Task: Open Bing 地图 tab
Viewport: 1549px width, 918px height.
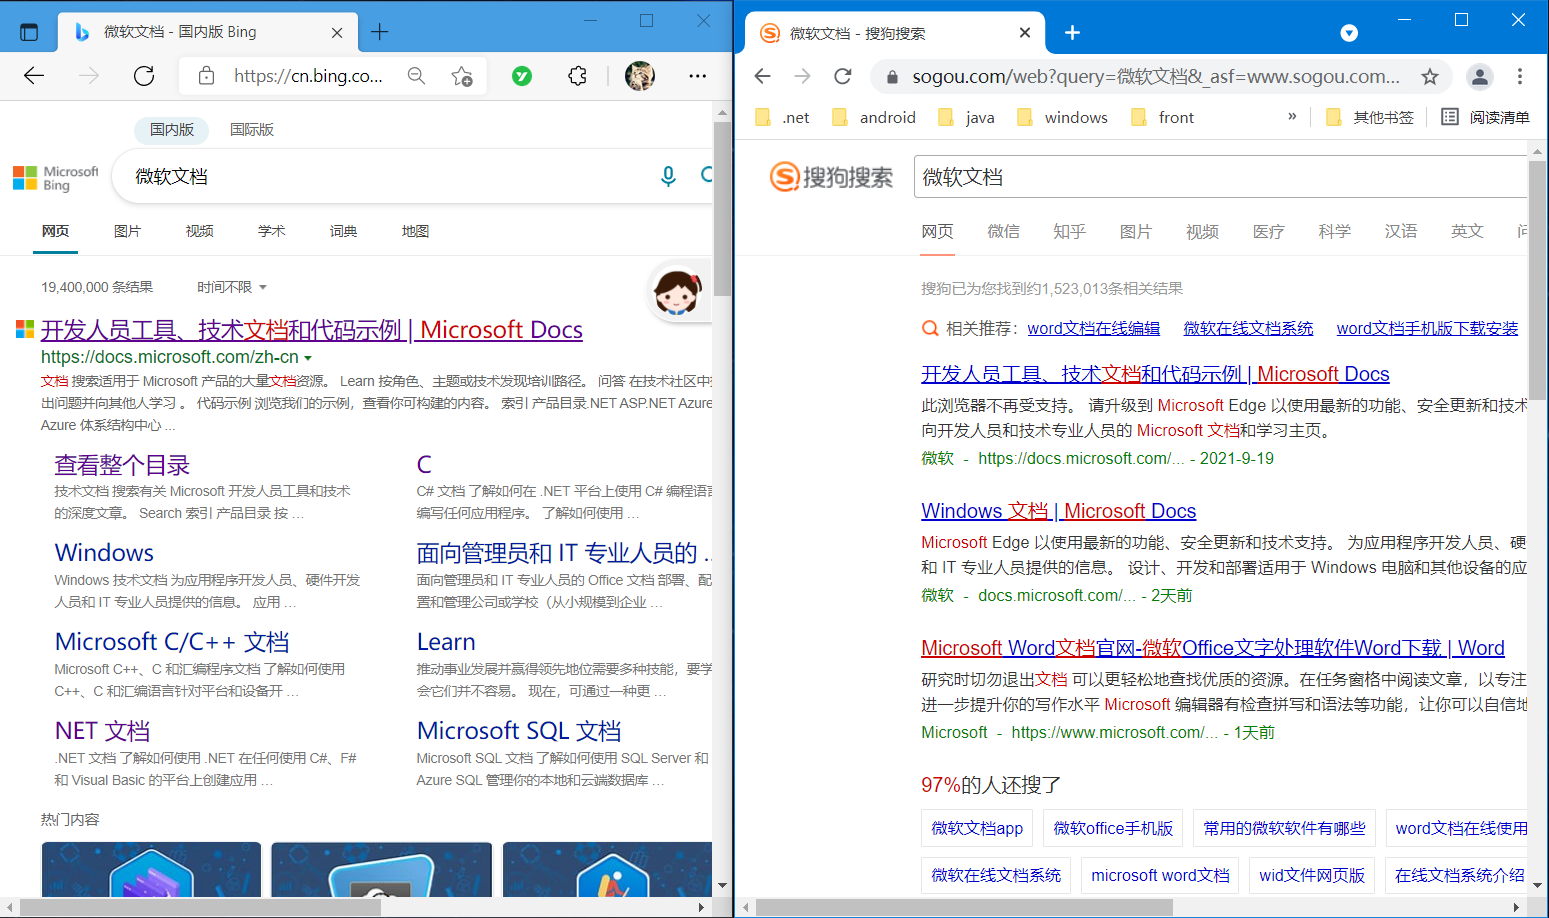Action: (415, 231)
